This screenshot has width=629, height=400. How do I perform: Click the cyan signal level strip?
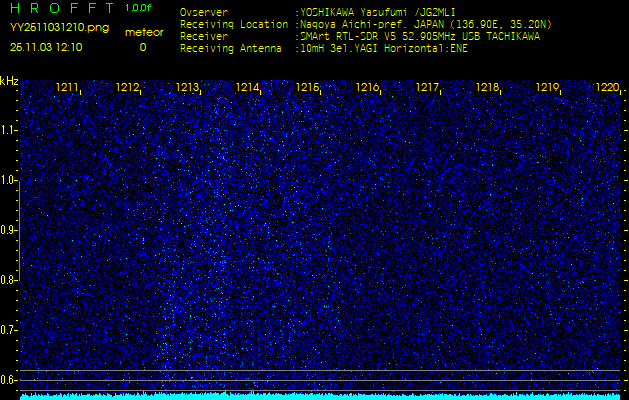click(x=320, y=396)
